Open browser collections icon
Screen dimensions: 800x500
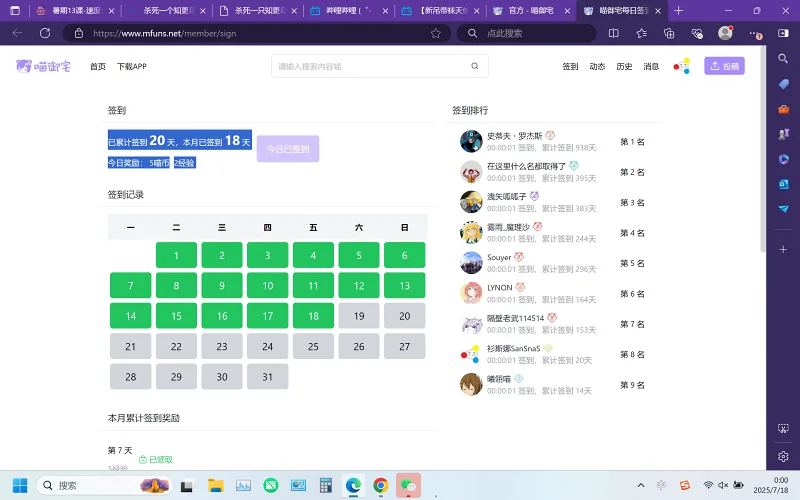pos(669,33)
